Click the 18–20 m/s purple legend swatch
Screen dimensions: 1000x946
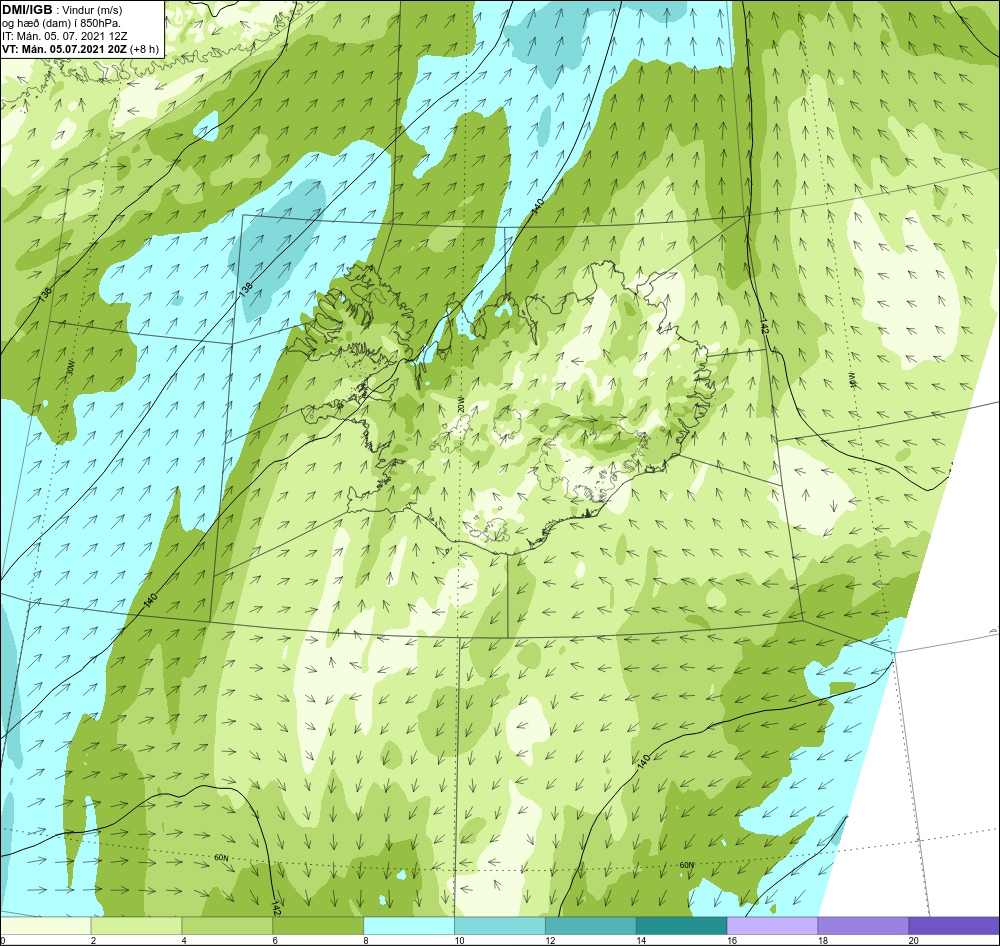click(863, 925)
